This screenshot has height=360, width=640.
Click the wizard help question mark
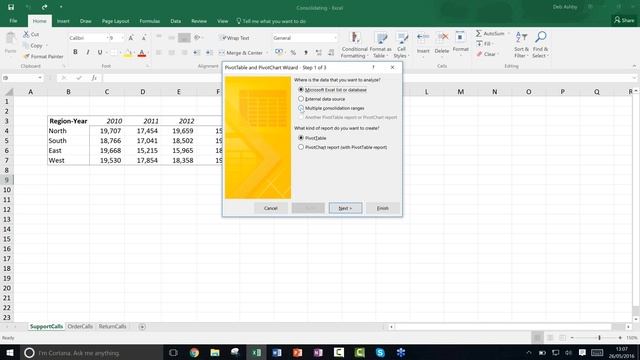coord(373,67)
